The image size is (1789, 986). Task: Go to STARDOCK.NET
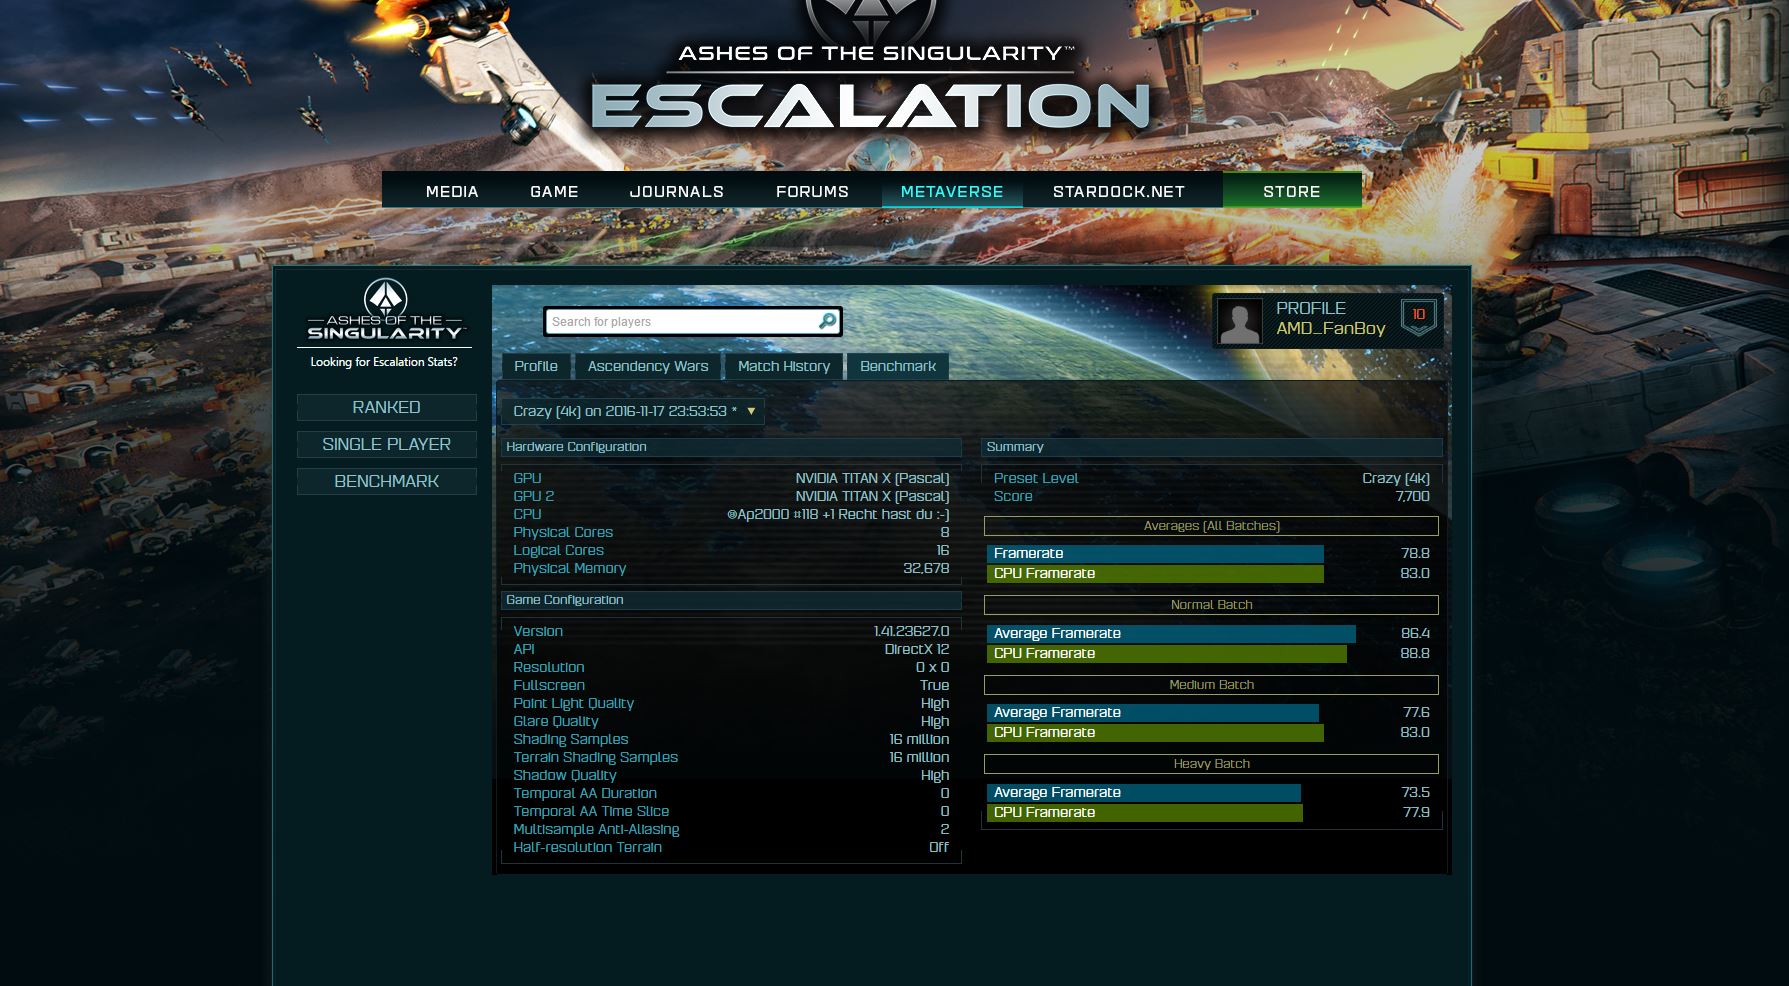[1119, 191]
